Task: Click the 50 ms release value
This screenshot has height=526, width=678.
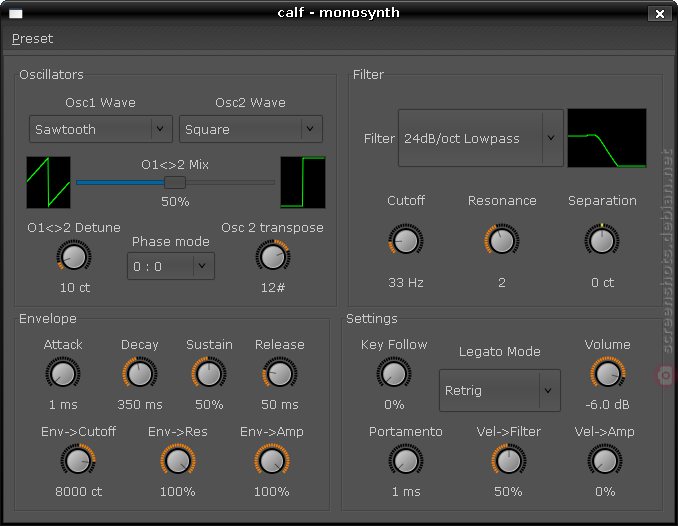Action: point(280,405)
